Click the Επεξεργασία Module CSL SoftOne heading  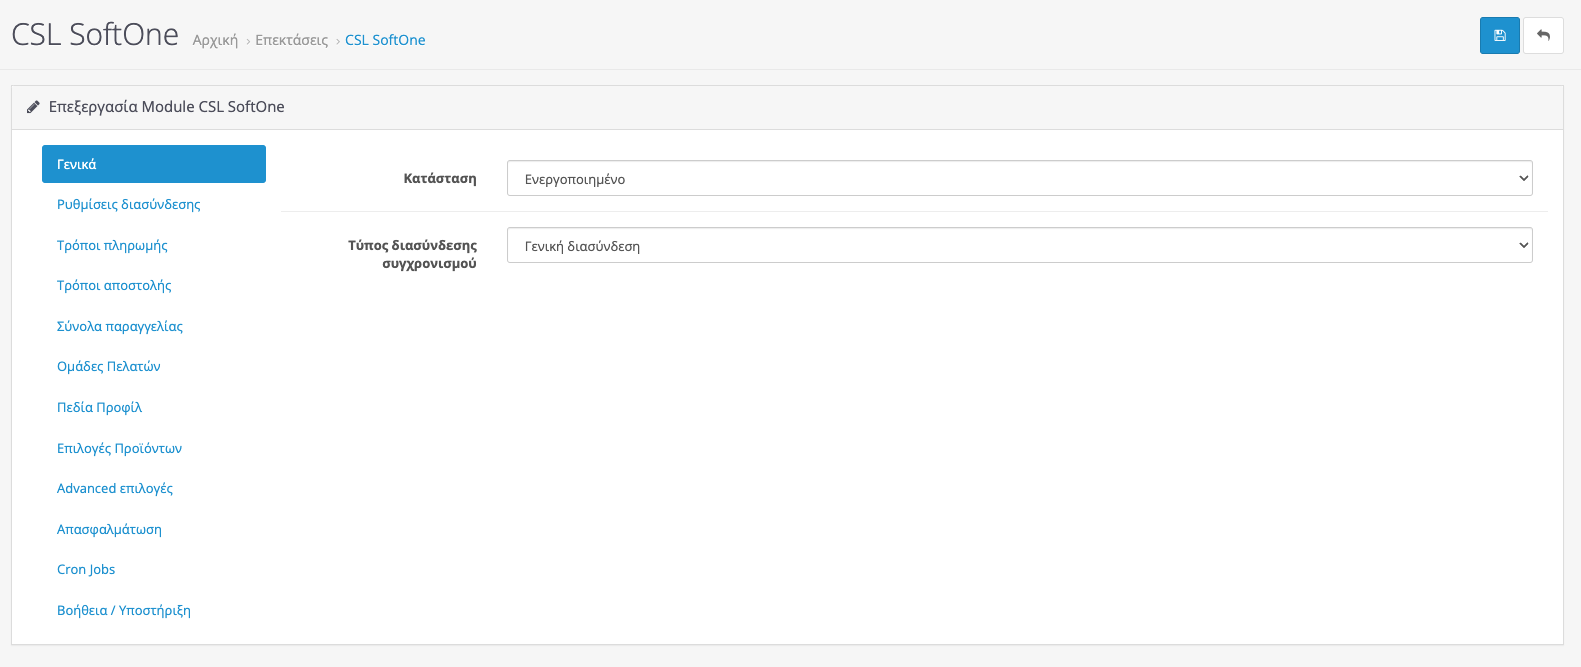pos(166,107)
